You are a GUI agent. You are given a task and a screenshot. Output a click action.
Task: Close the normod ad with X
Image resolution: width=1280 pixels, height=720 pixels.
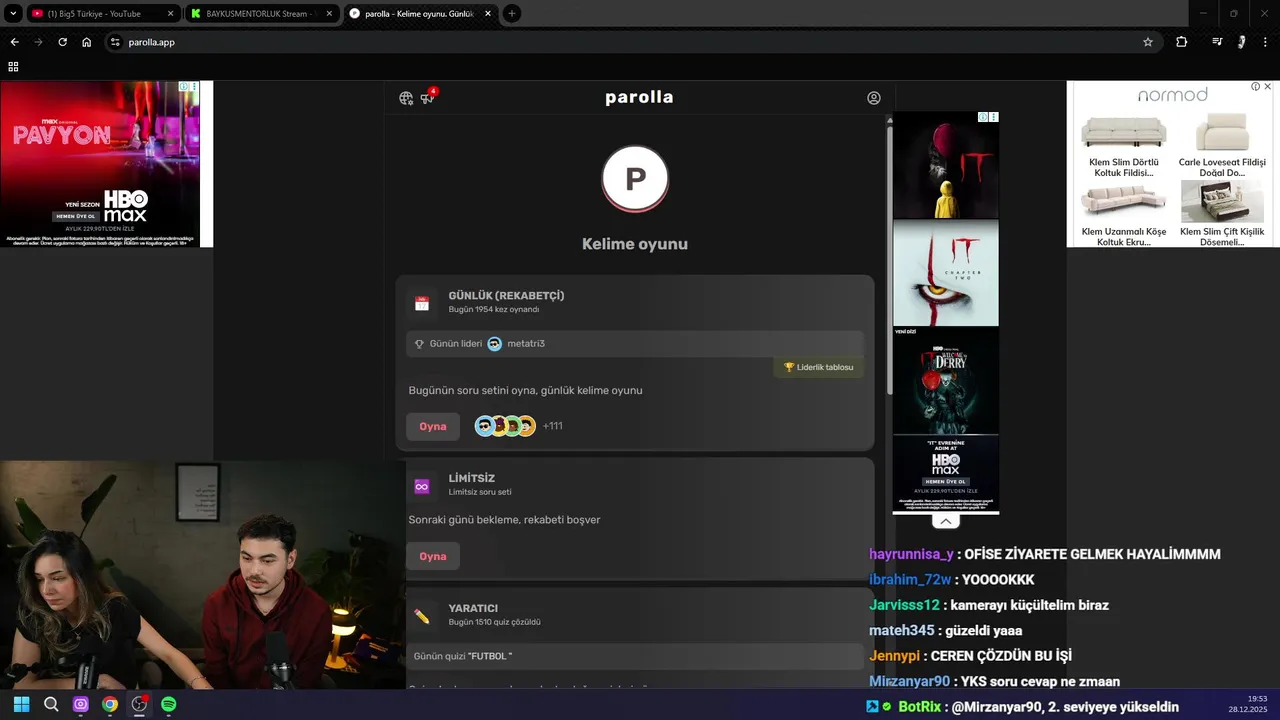click(1268, 87)
